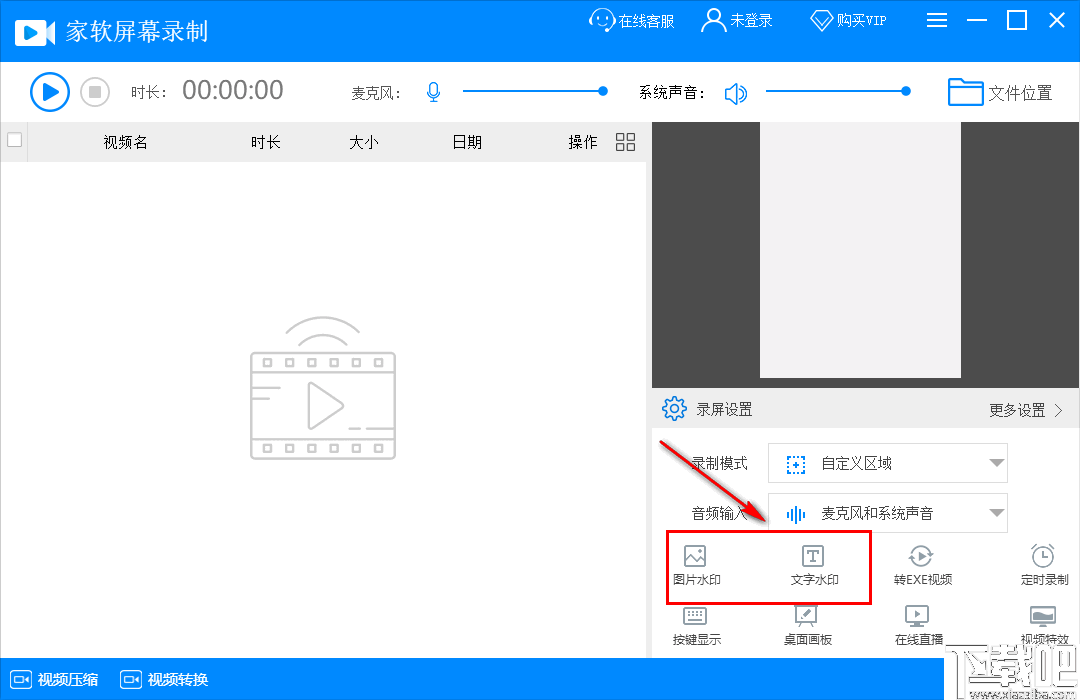
Task: Mute the microphone input
Action: (x=433, y=91)
